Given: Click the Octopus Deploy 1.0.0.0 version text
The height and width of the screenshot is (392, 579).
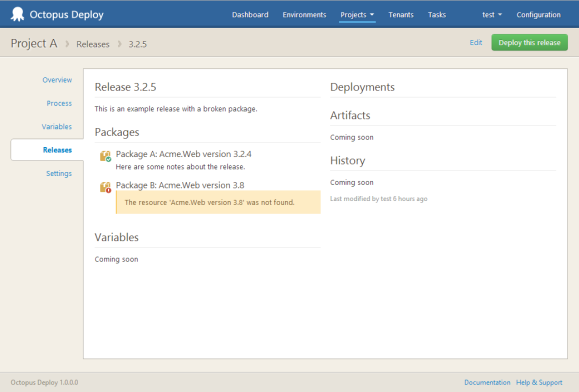Looking at the screenshot, I should point(44,382).
